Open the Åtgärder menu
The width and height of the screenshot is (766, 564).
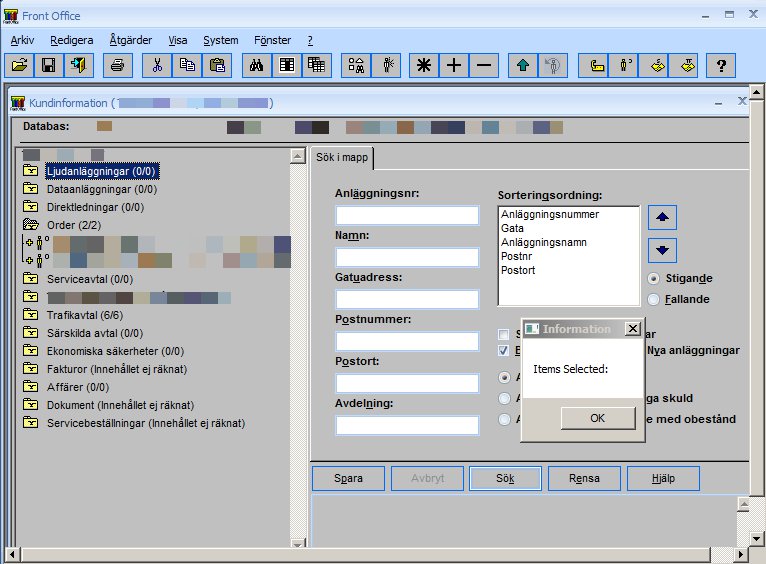point(130,40)
